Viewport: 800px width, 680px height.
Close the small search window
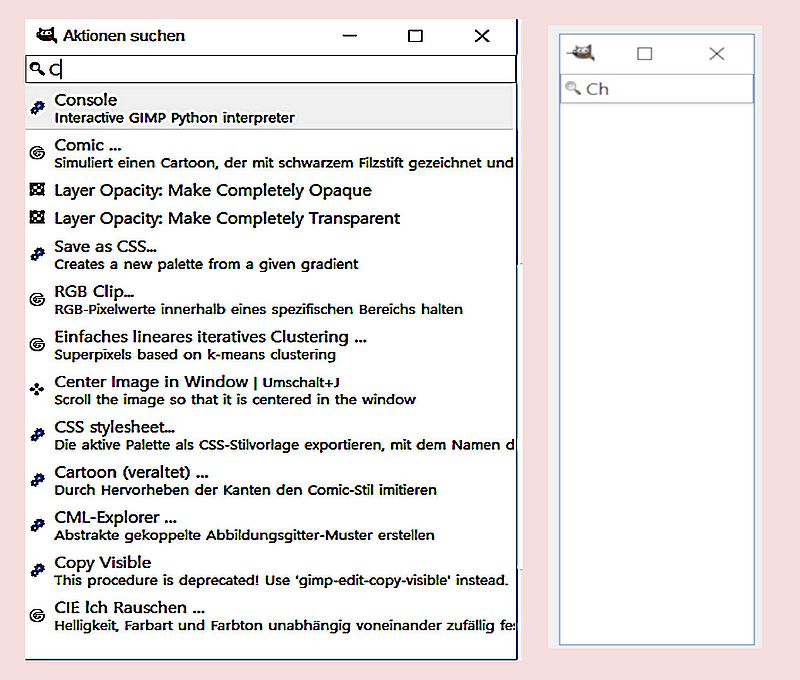pyautogui.click(x=716, y=54)
